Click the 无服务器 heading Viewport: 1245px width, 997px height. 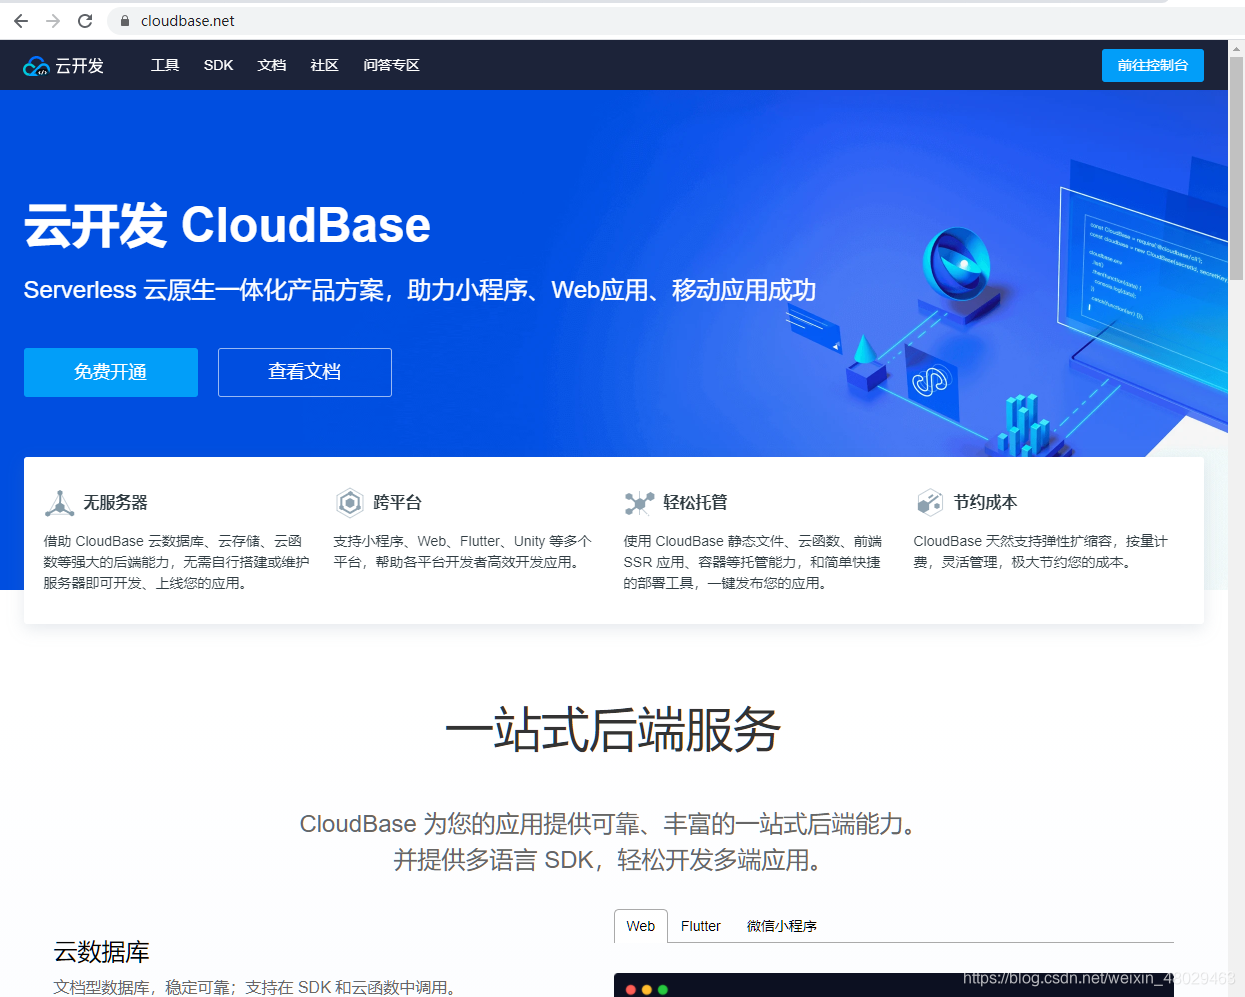(115, 502)
